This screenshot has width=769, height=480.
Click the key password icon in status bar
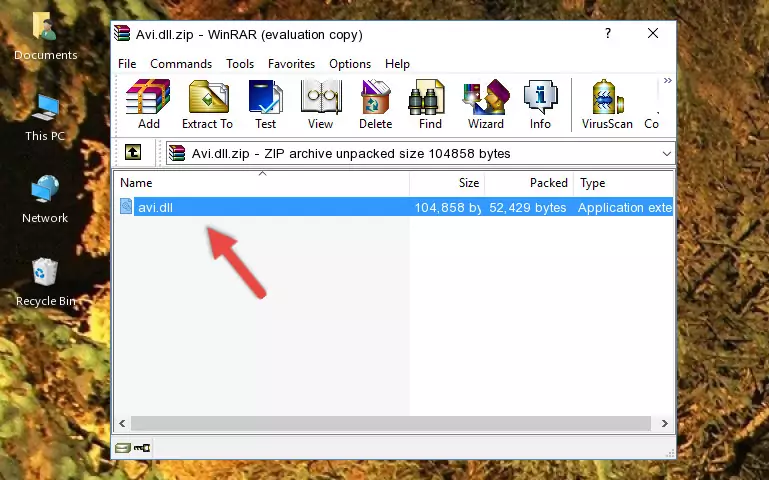coord(142,447)
